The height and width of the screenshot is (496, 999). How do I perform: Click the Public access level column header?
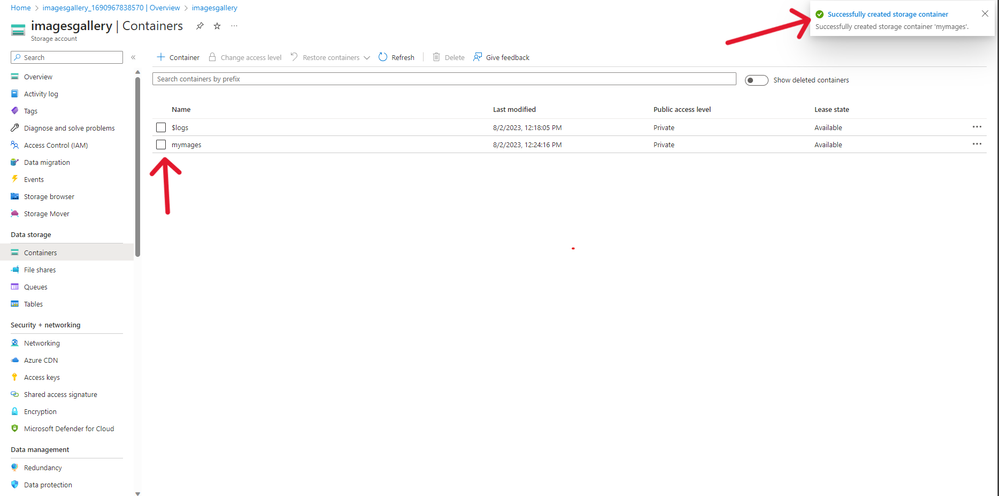pos(682,110)
